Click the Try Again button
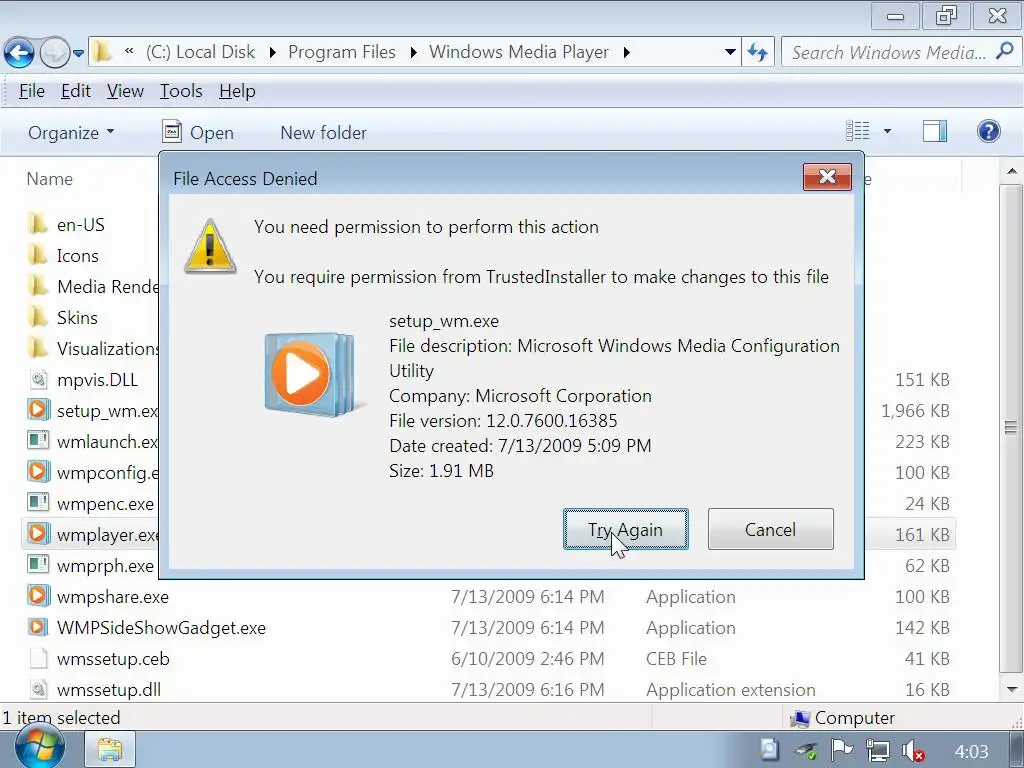The height and width of the screenshot is (768, 1024). coord(626,530)
